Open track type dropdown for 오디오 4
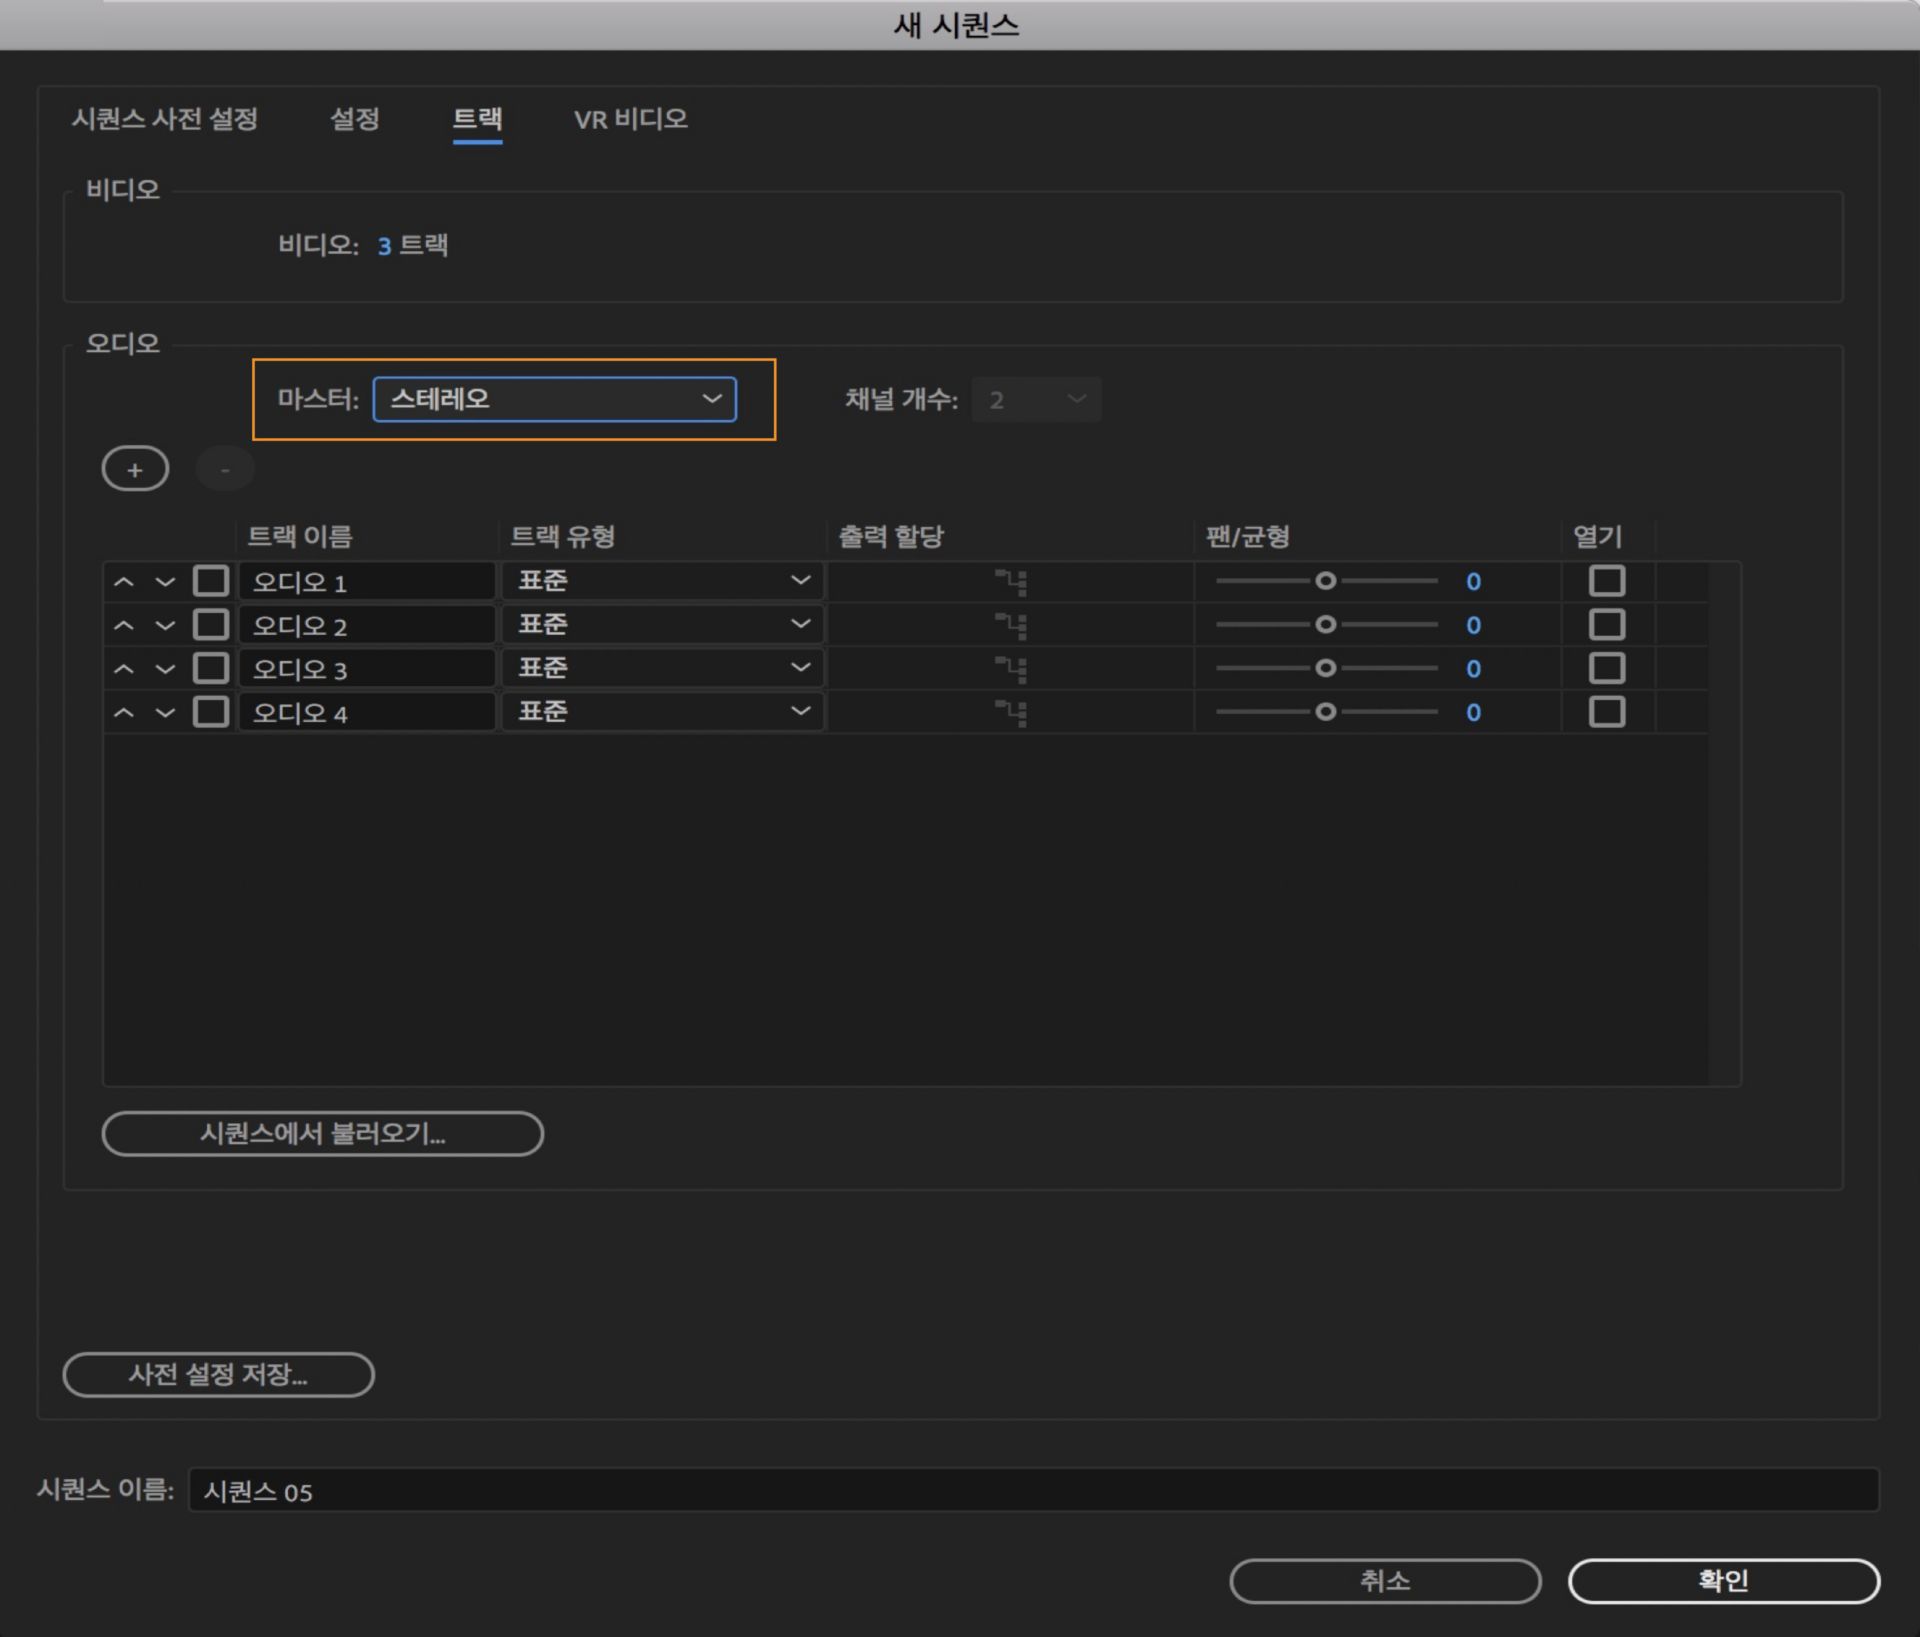1920x1637 pixels. tap(662, 712)
